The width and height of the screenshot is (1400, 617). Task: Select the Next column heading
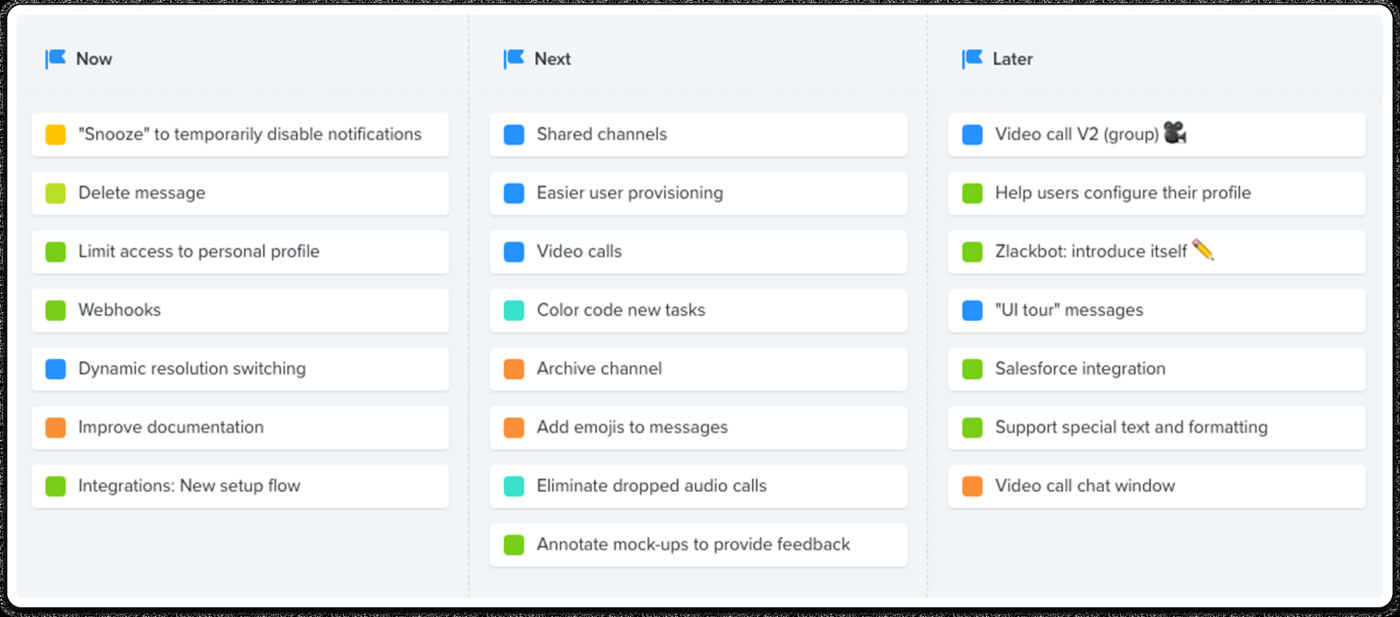pyautogui.click(x=553, y=59)
